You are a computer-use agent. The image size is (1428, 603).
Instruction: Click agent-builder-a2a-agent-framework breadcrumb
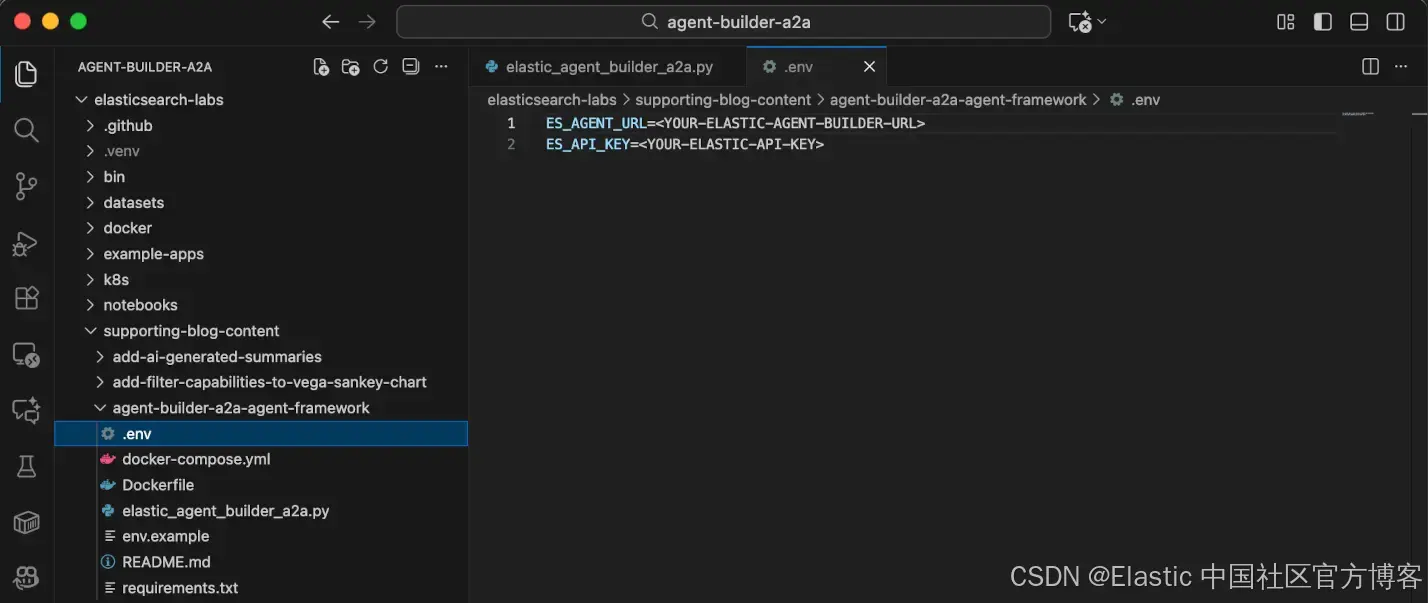coord(958,100)
